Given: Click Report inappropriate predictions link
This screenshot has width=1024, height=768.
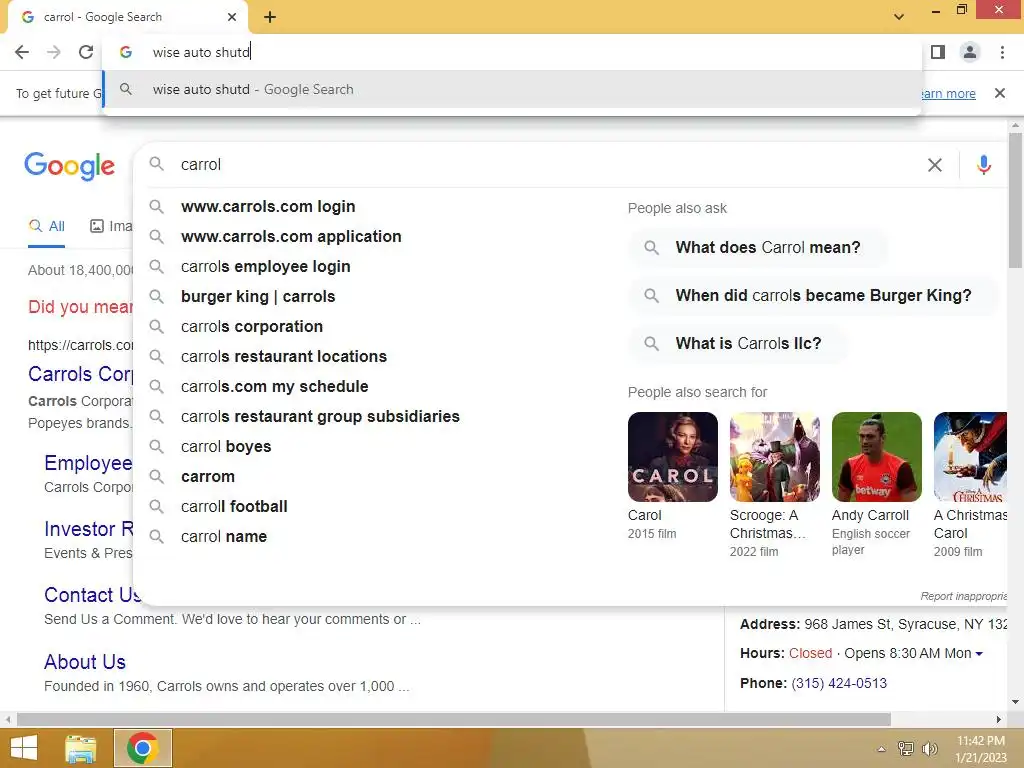Looking at the screenshot, I should (x=963, y=596).
